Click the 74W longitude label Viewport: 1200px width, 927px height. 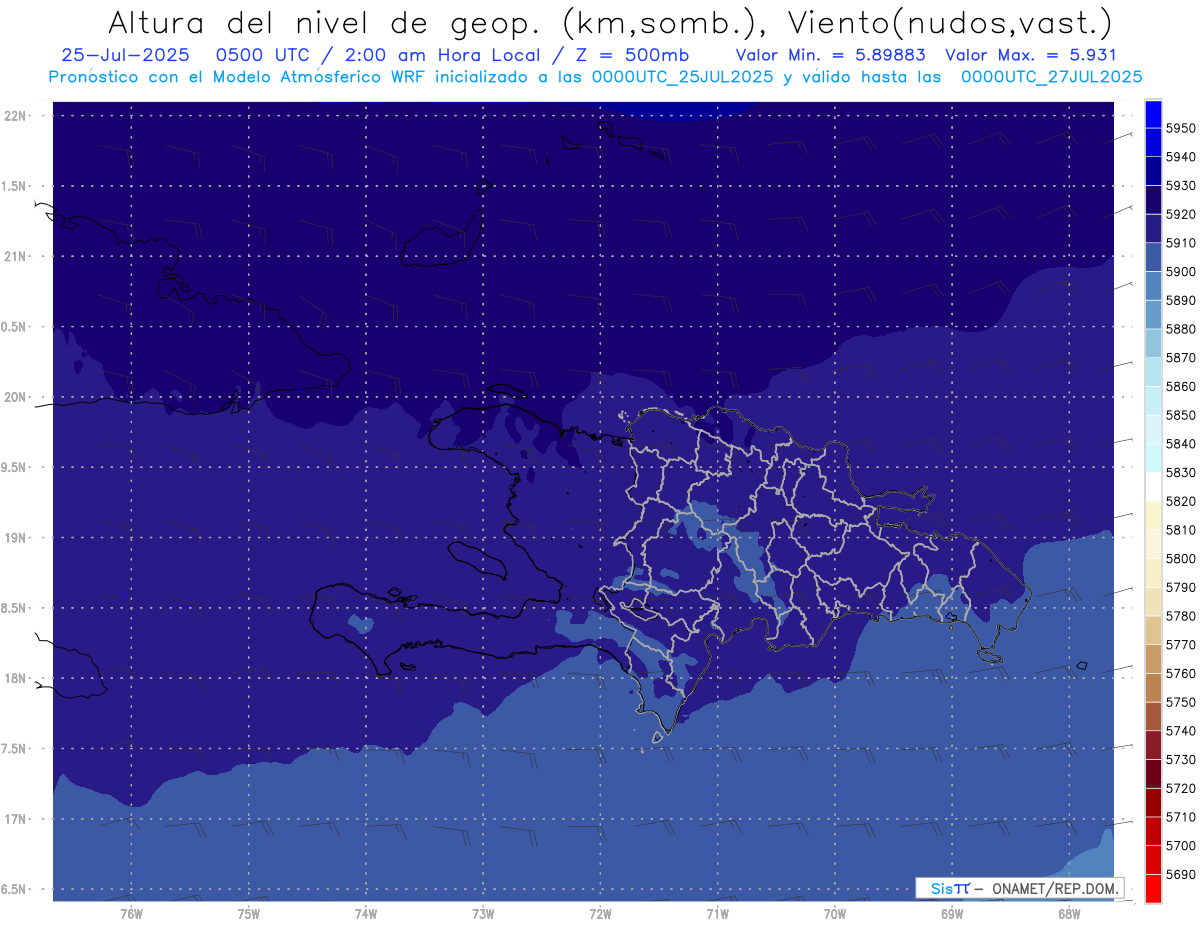point(366,913)
